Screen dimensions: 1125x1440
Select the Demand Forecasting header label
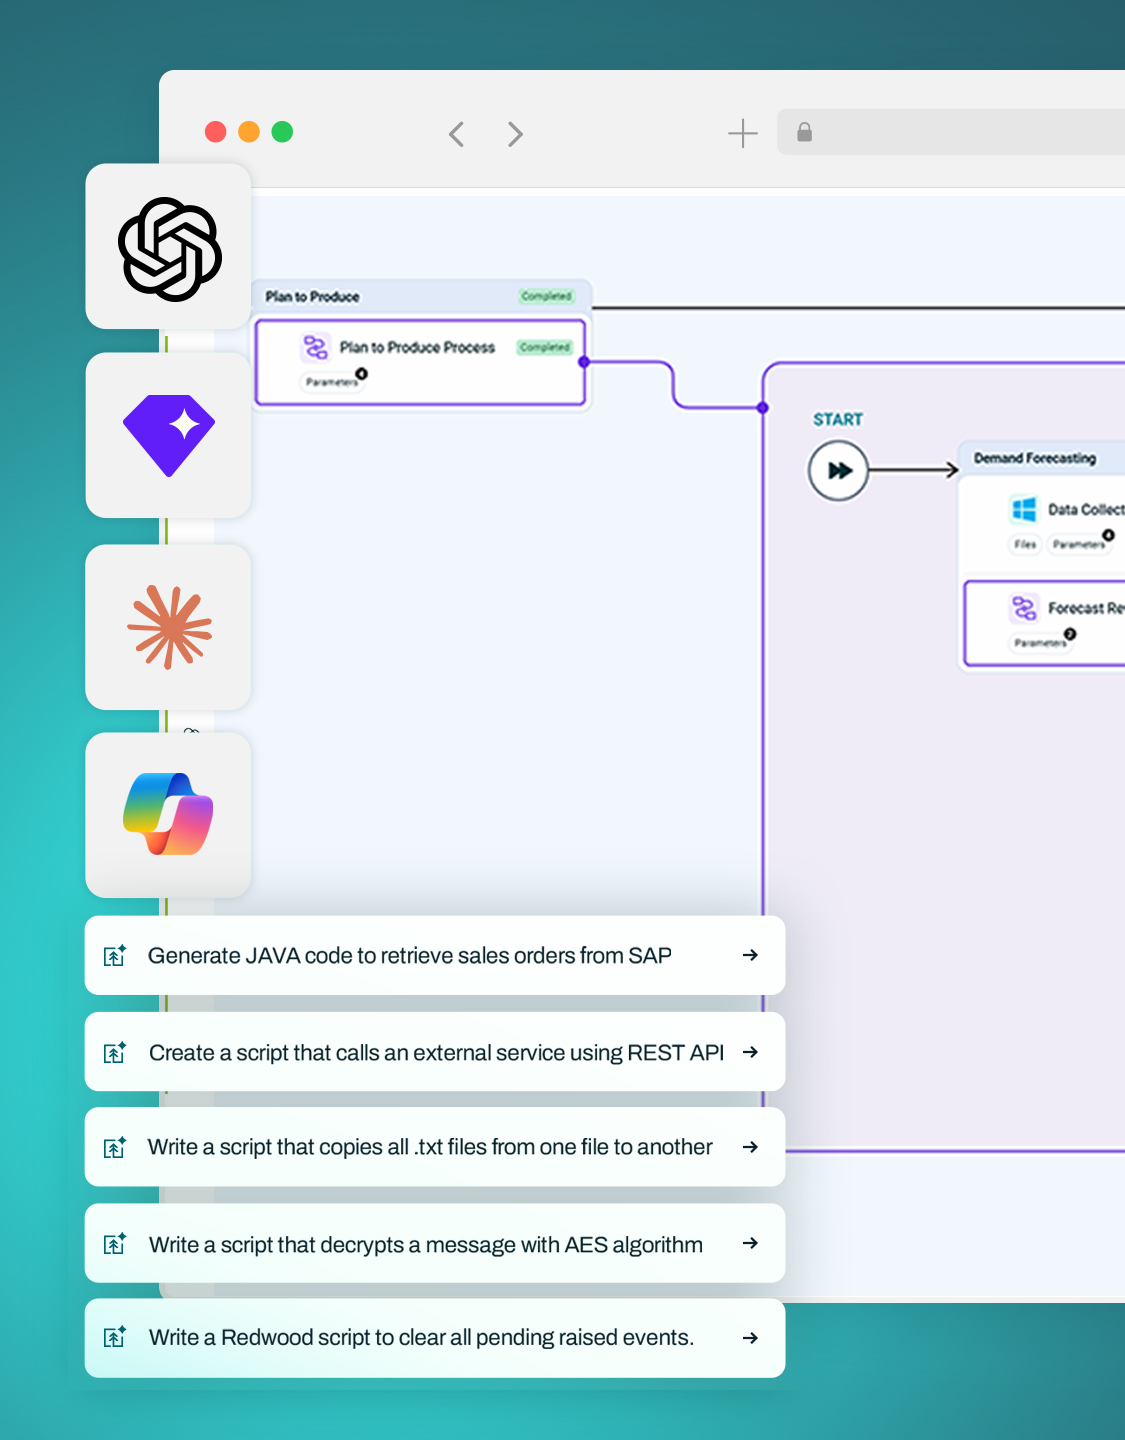tap(1035, 458)
